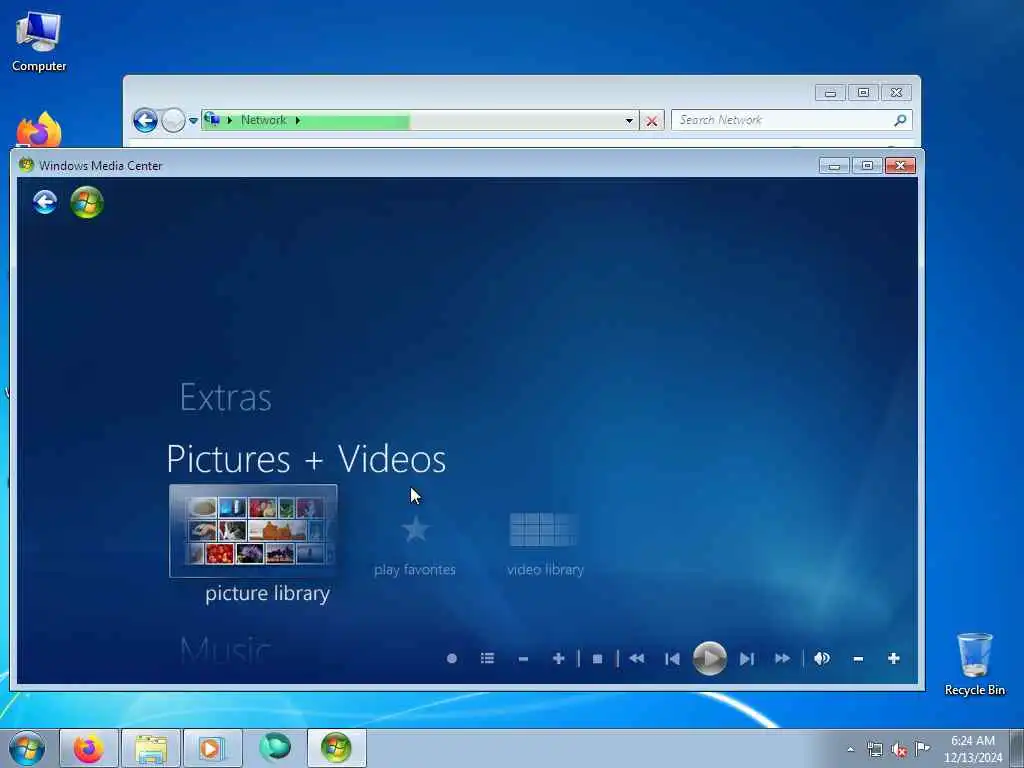The width and height of the screenshot is (1024, 768).
Task: Lower volume with the minus button
Action: point(858,659)
